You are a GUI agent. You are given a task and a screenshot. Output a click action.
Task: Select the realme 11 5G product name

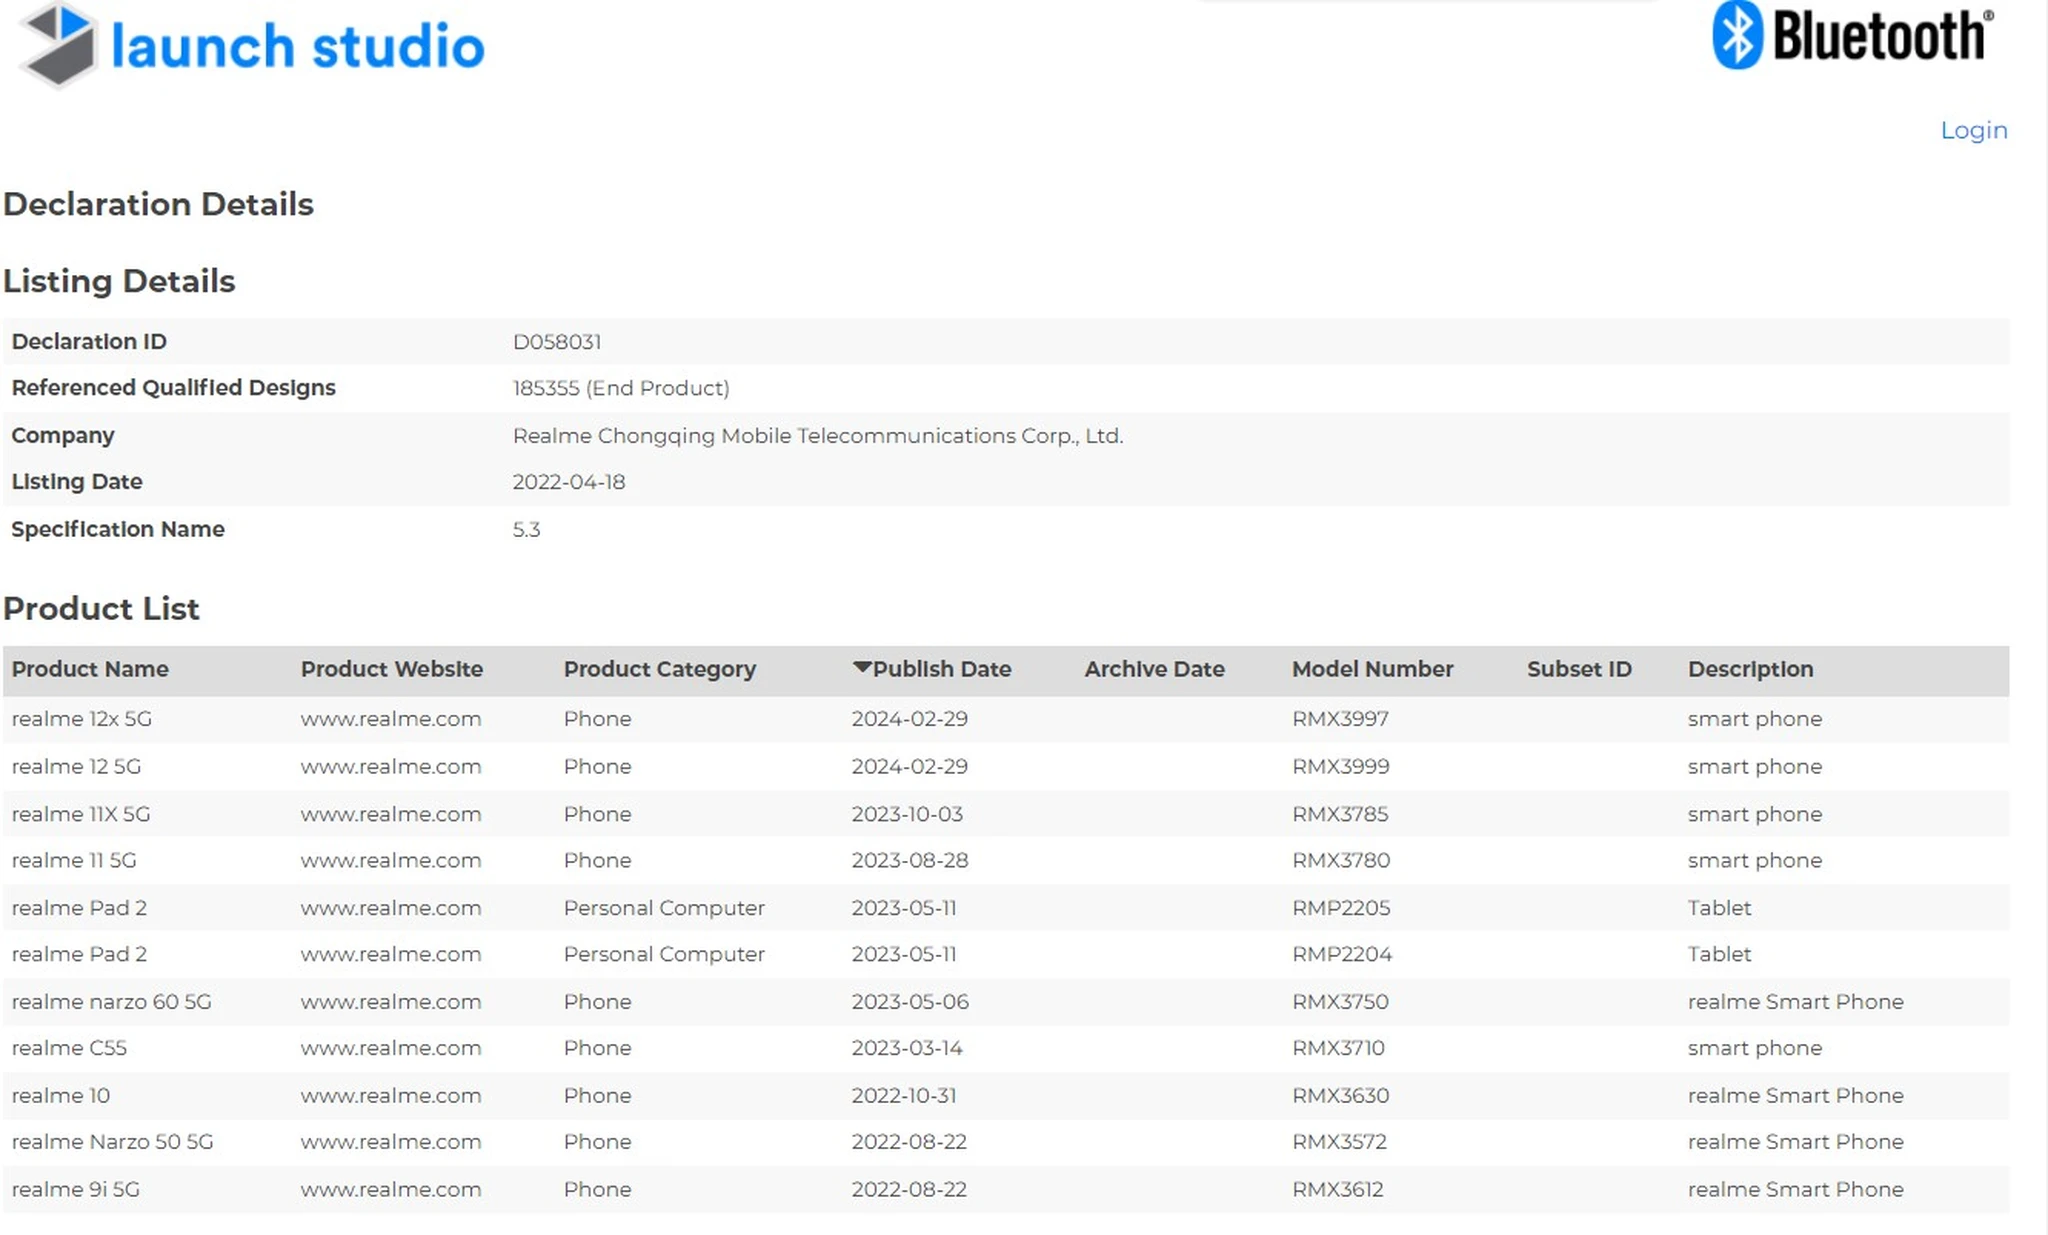tap(74, 860)
